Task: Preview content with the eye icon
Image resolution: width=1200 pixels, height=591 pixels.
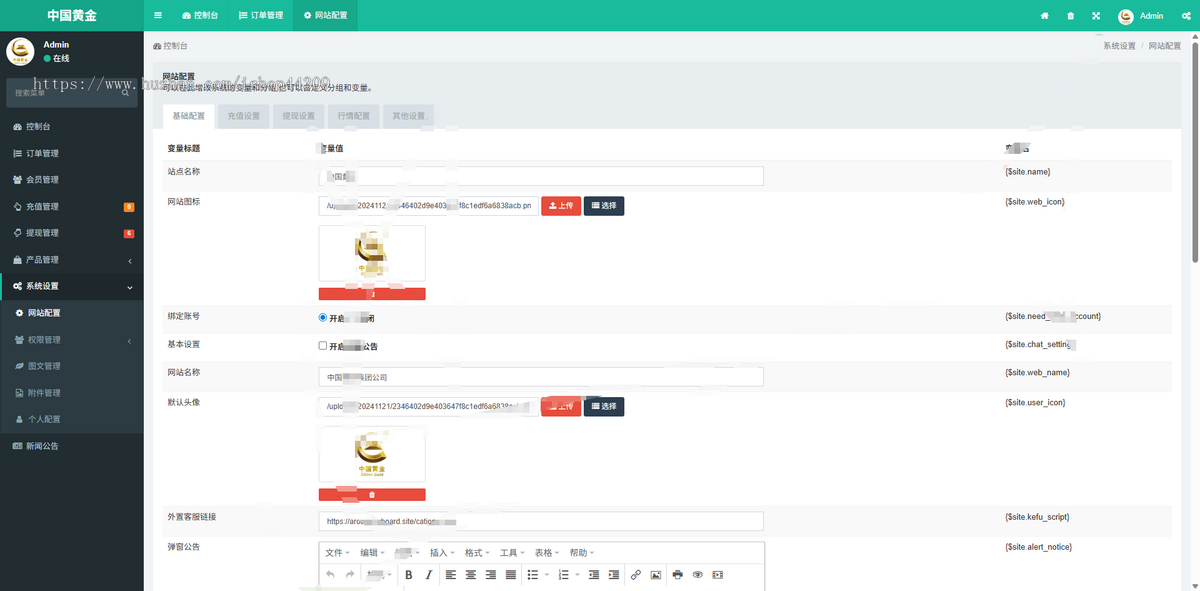Action: [x=698, y=575]
